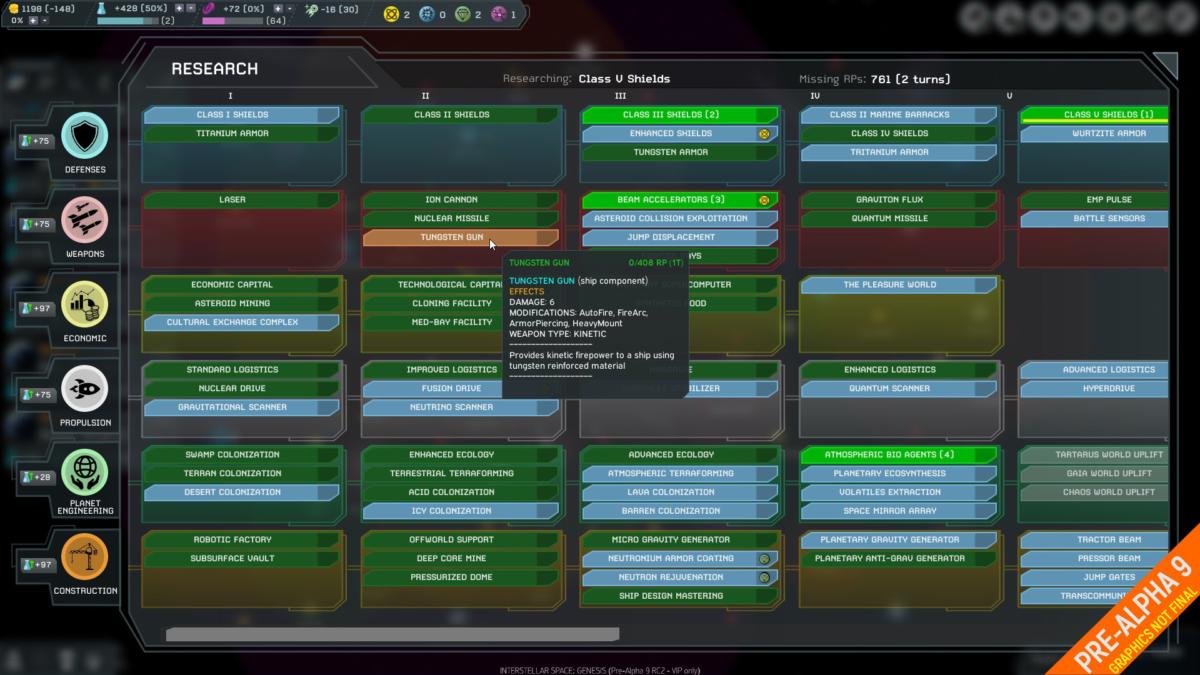Choose the Quantum Missile technology
The width and height of the screenshot is (1200, 675).
(898, 219)
